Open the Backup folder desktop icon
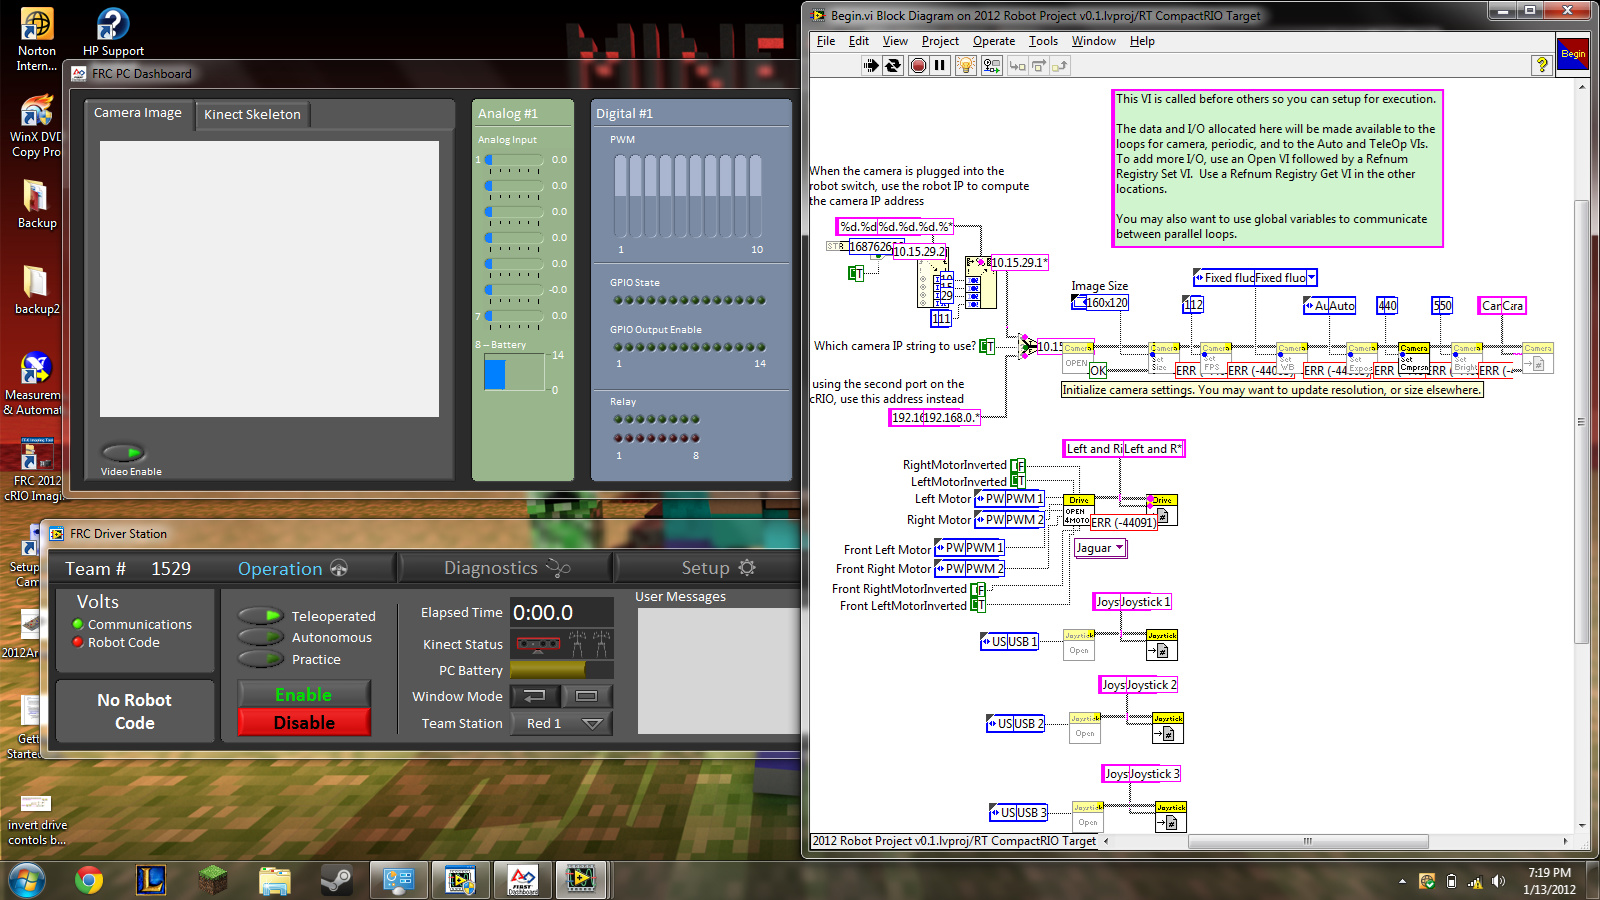The height and width of the screenshot is (900, 1600). click(x=37, y=203)
